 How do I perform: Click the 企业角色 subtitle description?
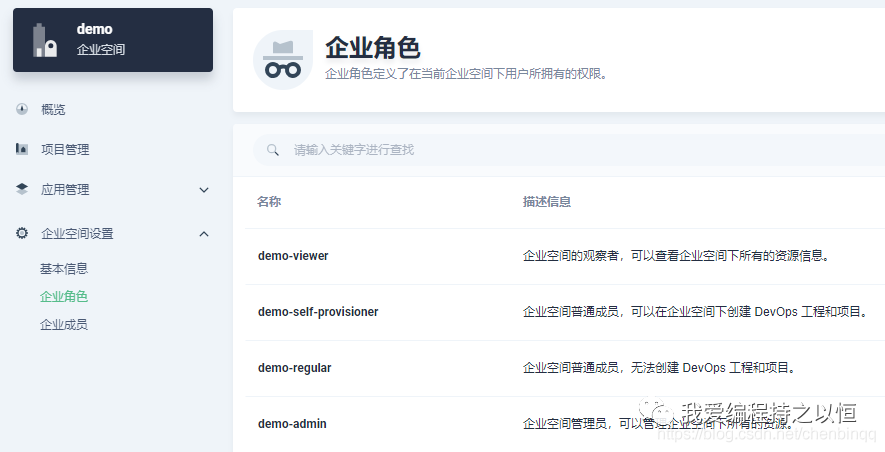[466, 74]
